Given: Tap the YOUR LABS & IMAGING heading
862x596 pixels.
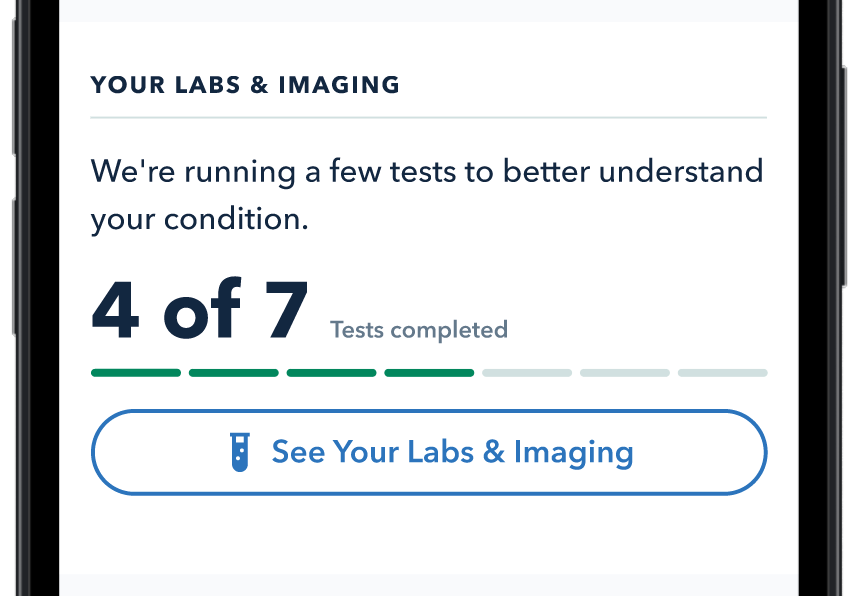Looking at the screenshot, I should tap(245, 85).
